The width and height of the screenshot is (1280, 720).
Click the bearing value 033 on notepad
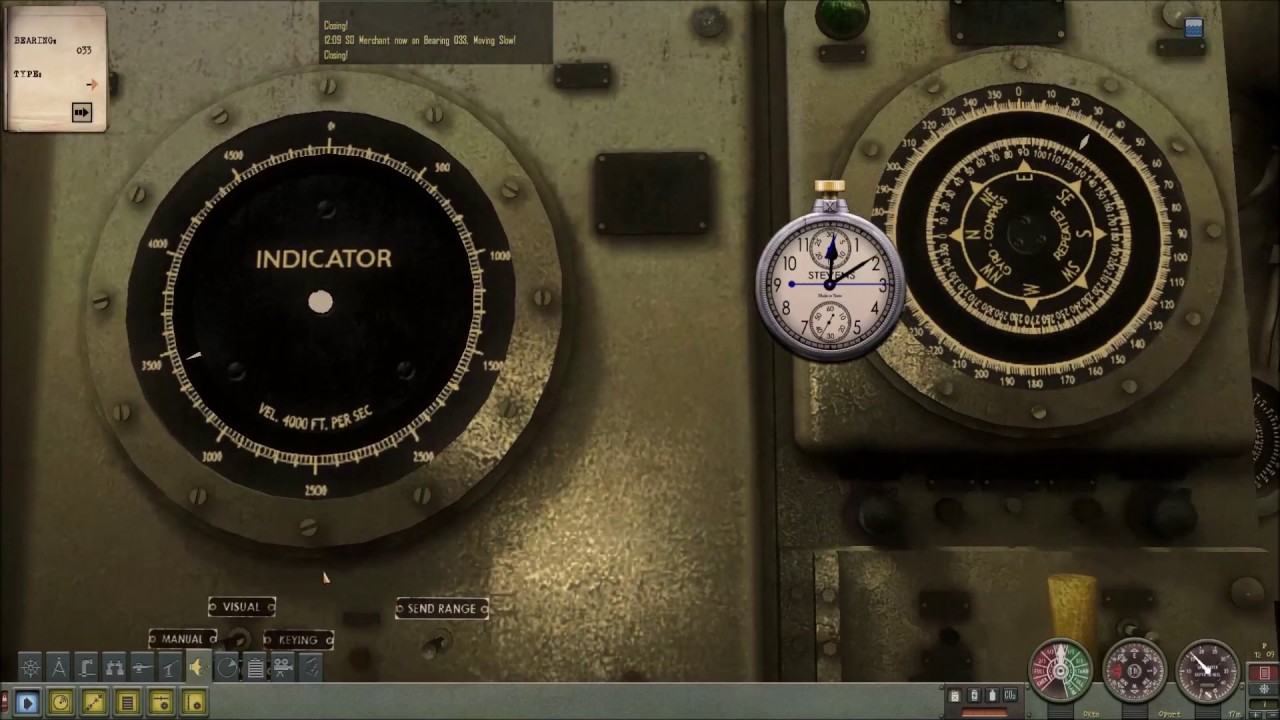click(84, 50)
